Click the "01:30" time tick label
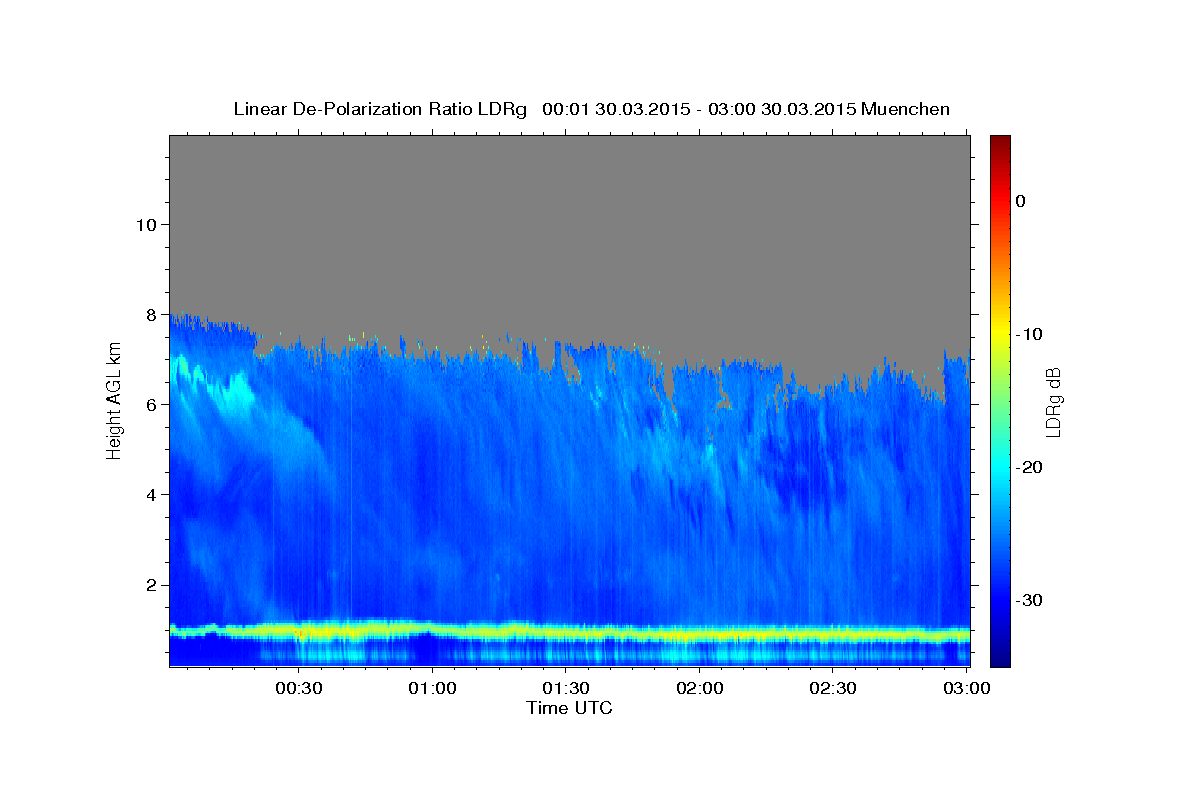Image resolution: width=1200 pixels, height=800 pixels. 566,688
